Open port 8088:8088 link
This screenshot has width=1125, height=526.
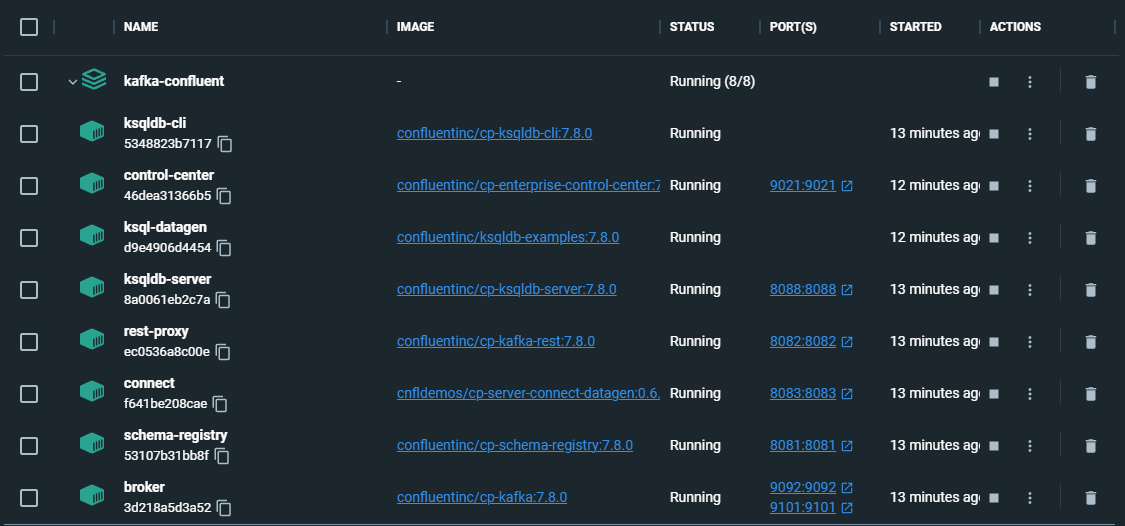pyautogui.click(x=803, y=290)
